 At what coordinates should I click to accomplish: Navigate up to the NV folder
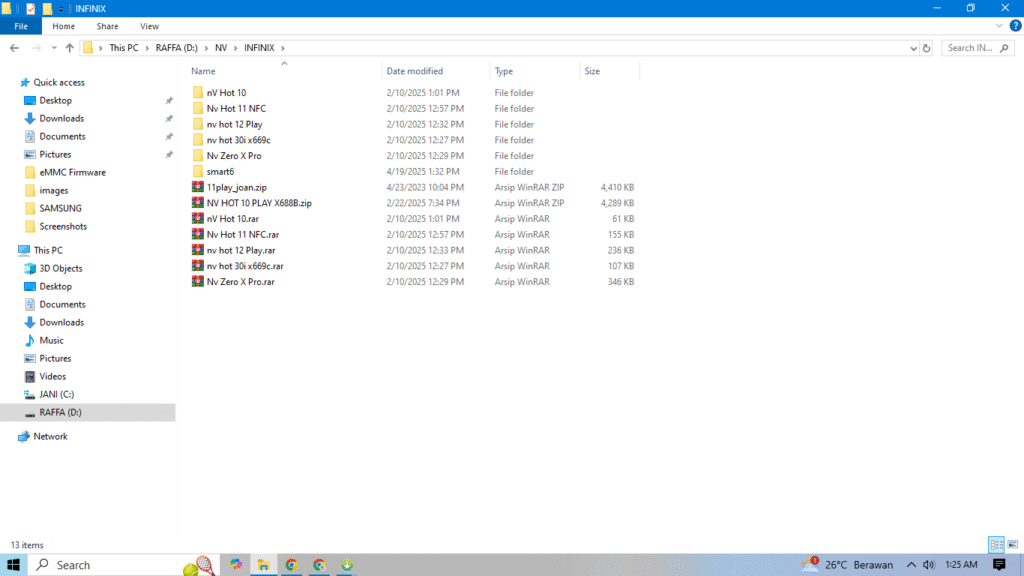click(68, 47)
